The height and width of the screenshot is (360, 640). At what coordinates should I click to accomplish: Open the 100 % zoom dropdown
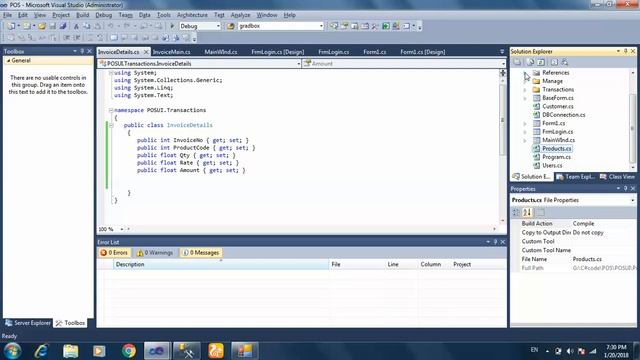click(x=122, y=229)
